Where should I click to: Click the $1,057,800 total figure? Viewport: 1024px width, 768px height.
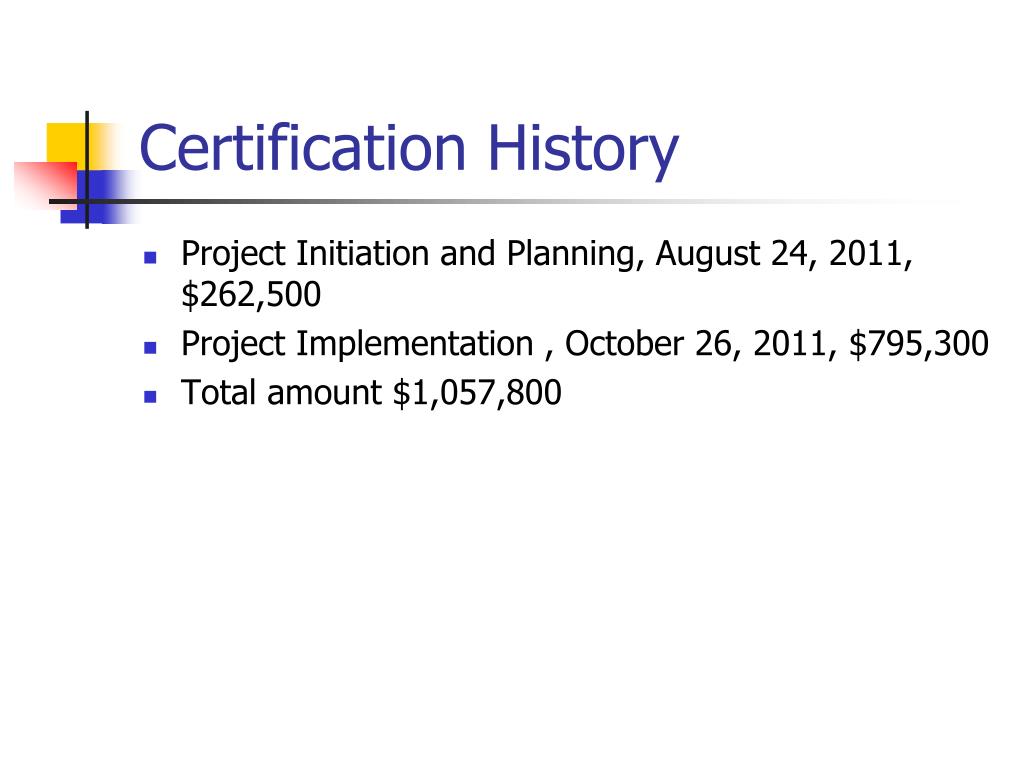(x=477, y=393)
